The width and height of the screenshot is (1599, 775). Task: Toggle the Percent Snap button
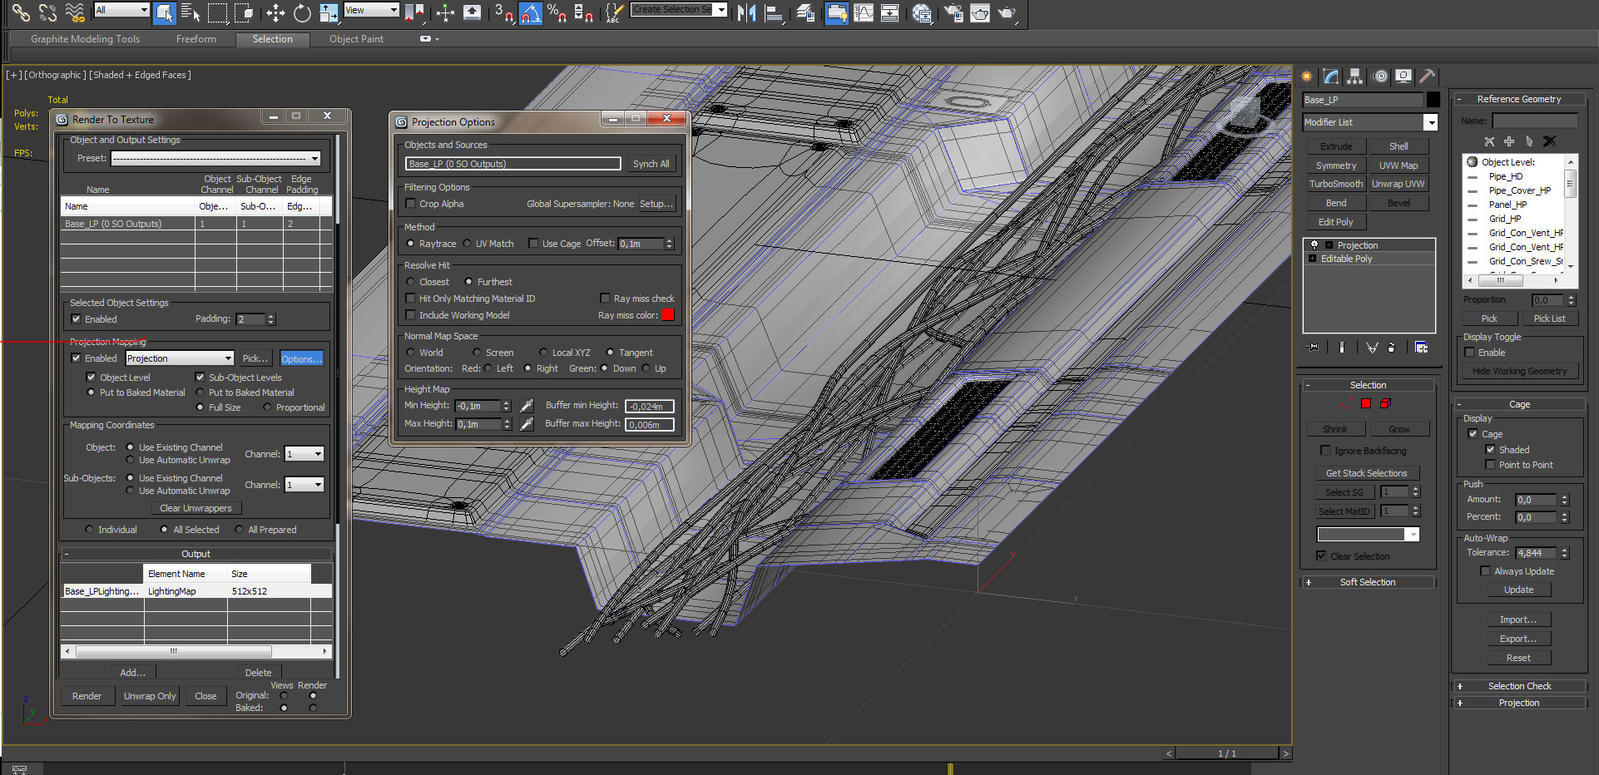pos(557,12)
